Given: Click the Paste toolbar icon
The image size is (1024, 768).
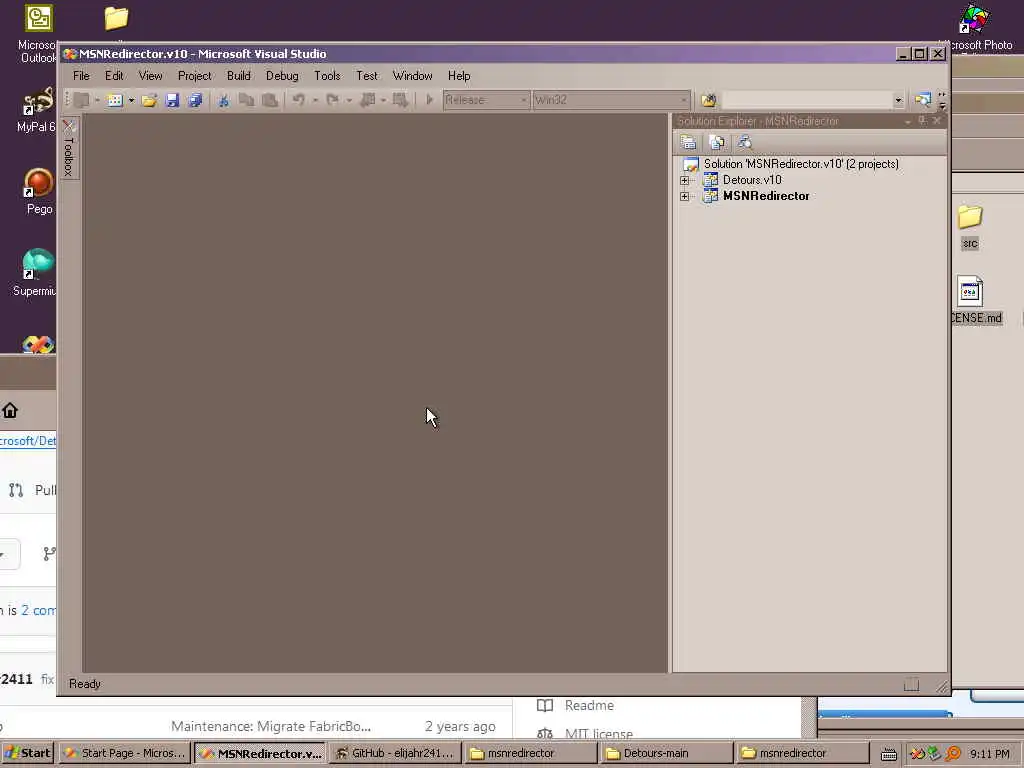Looking at the screenshot, I should (269, 100).
